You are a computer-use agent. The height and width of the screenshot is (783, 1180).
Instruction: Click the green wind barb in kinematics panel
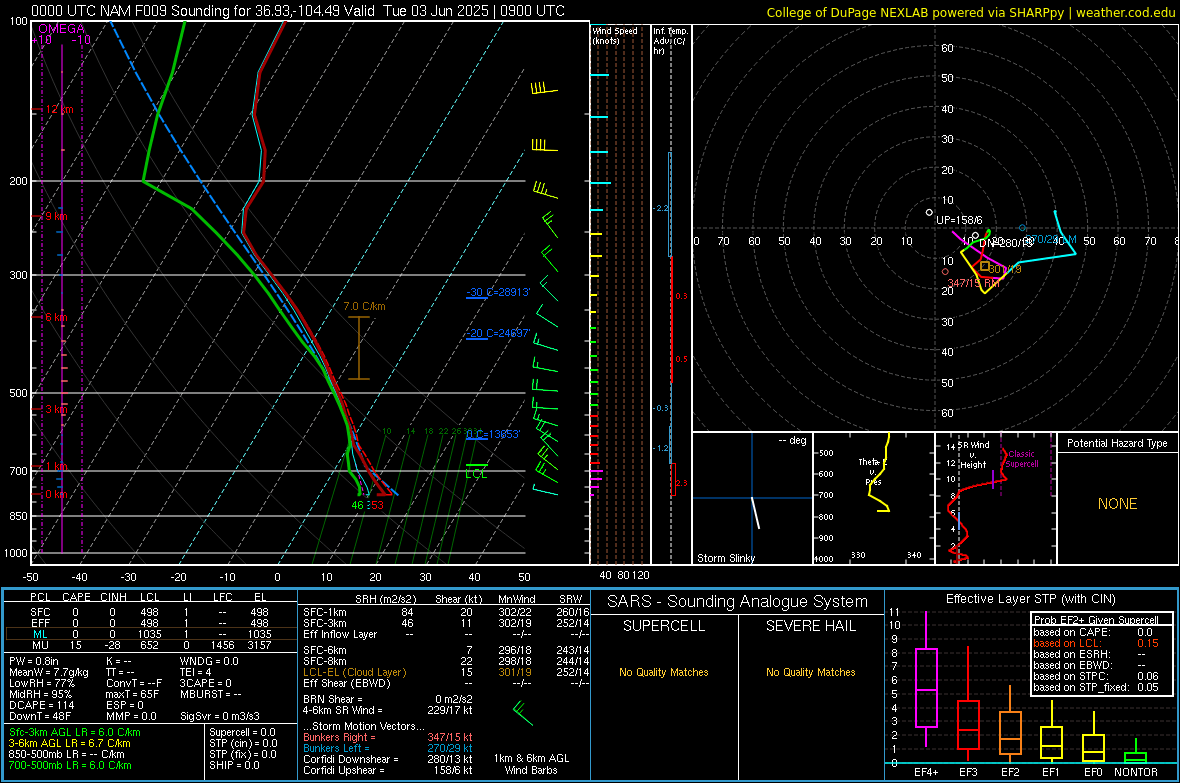click(522, 714)
